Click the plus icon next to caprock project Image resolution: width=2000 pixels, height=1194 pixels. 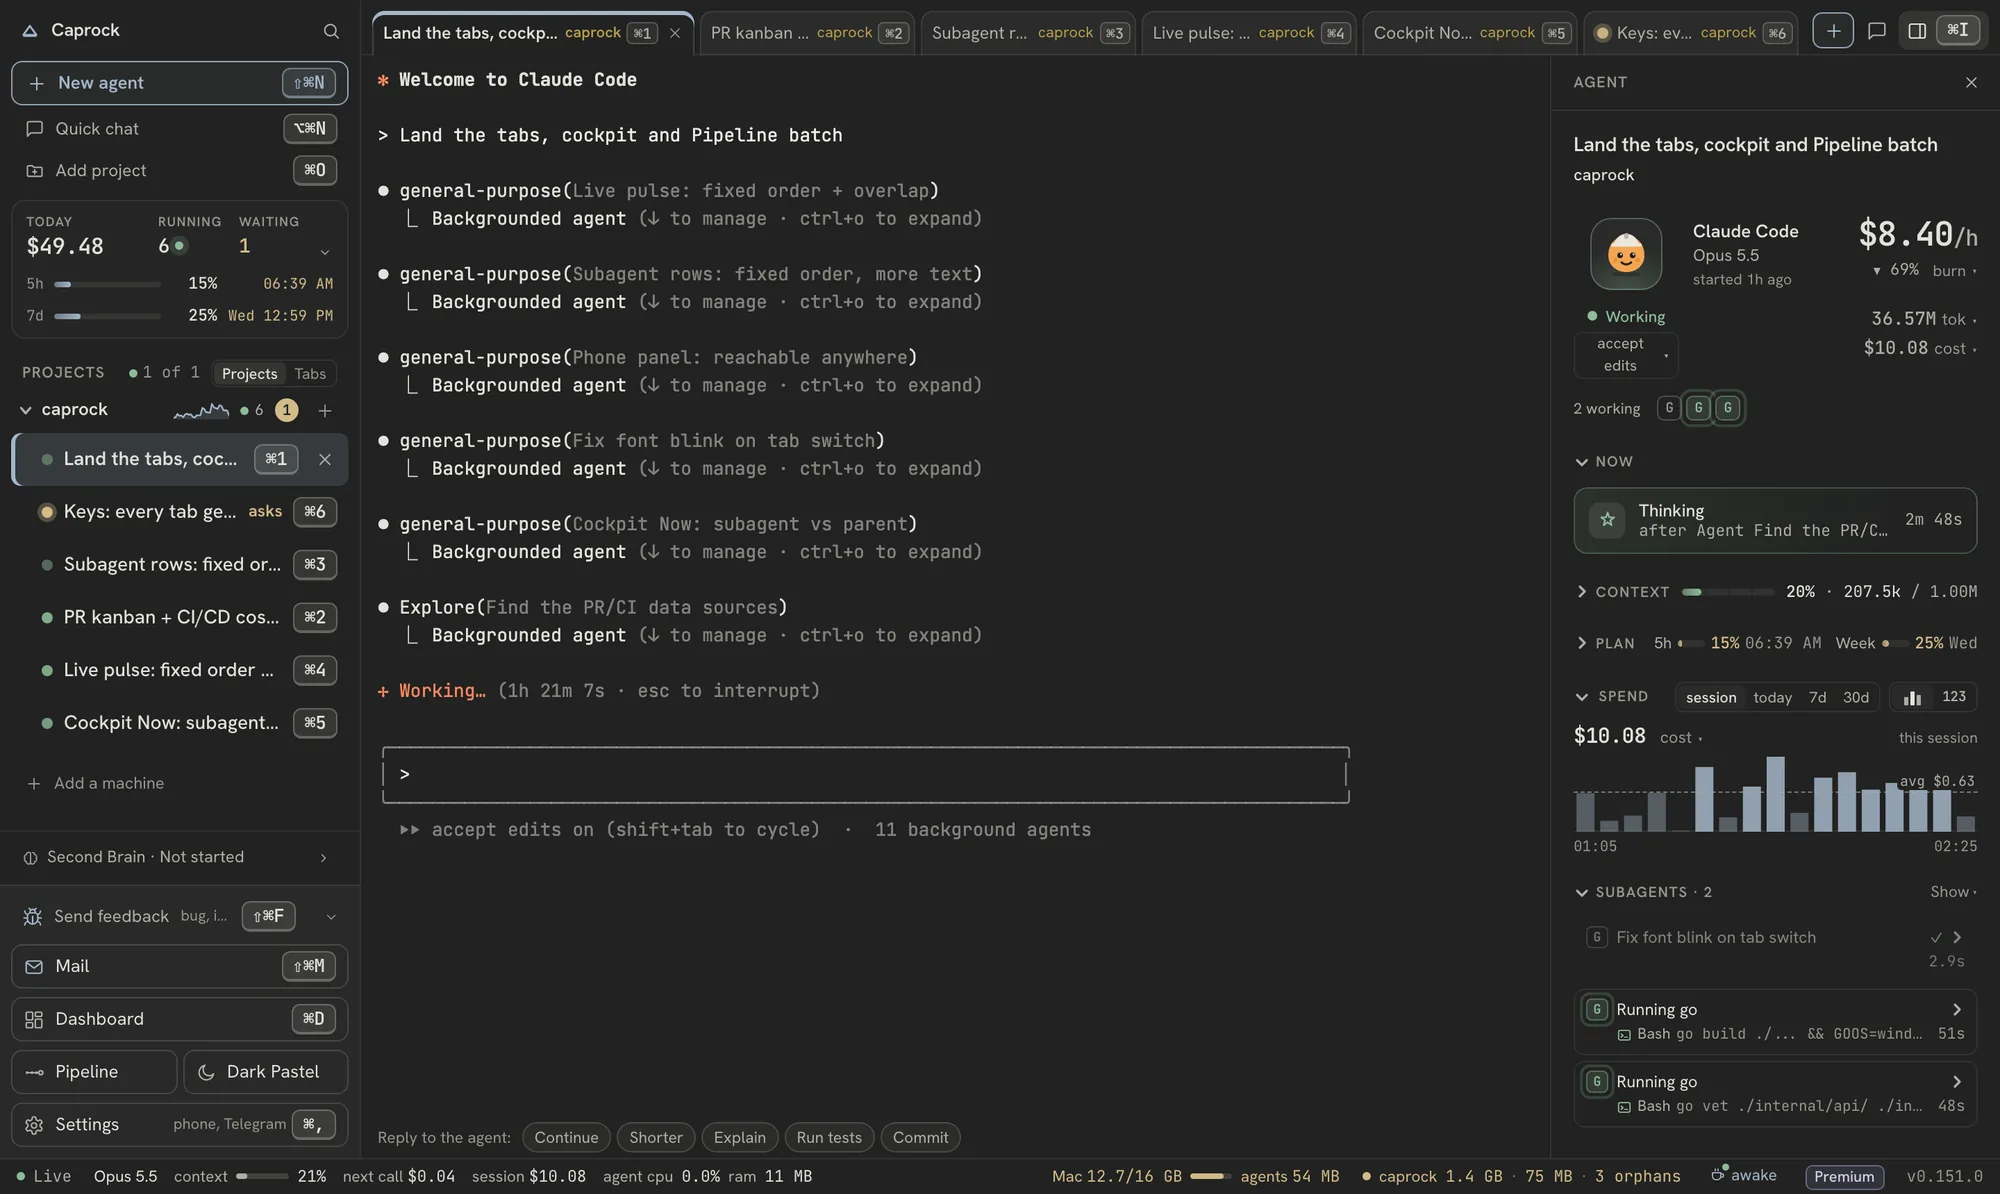[x=325, y=411]
